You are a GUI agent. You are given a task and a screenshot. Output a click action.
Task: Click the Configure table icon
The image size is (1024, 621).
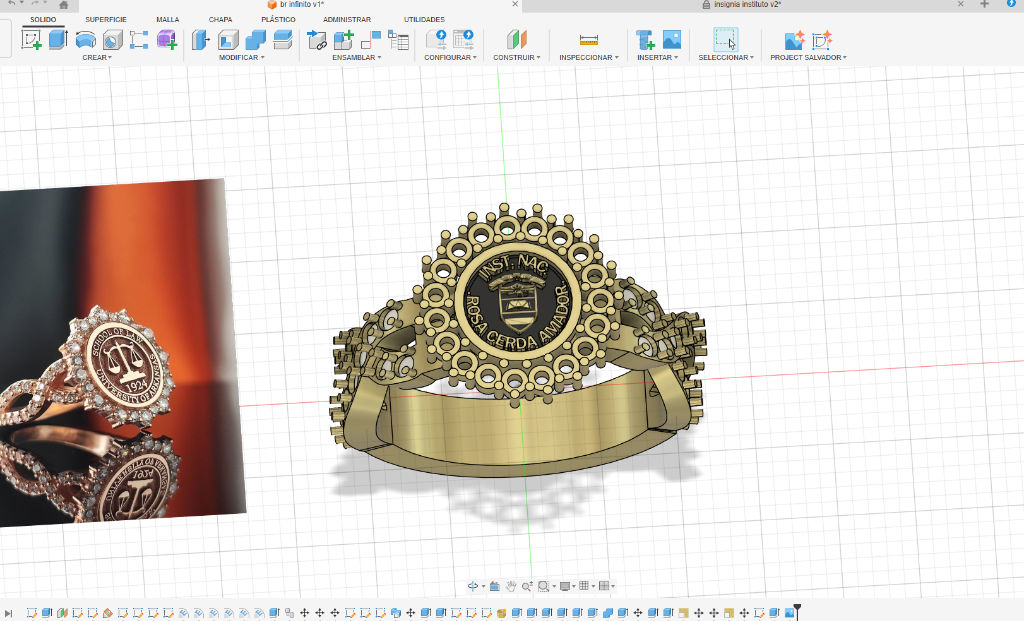point(464,40)
